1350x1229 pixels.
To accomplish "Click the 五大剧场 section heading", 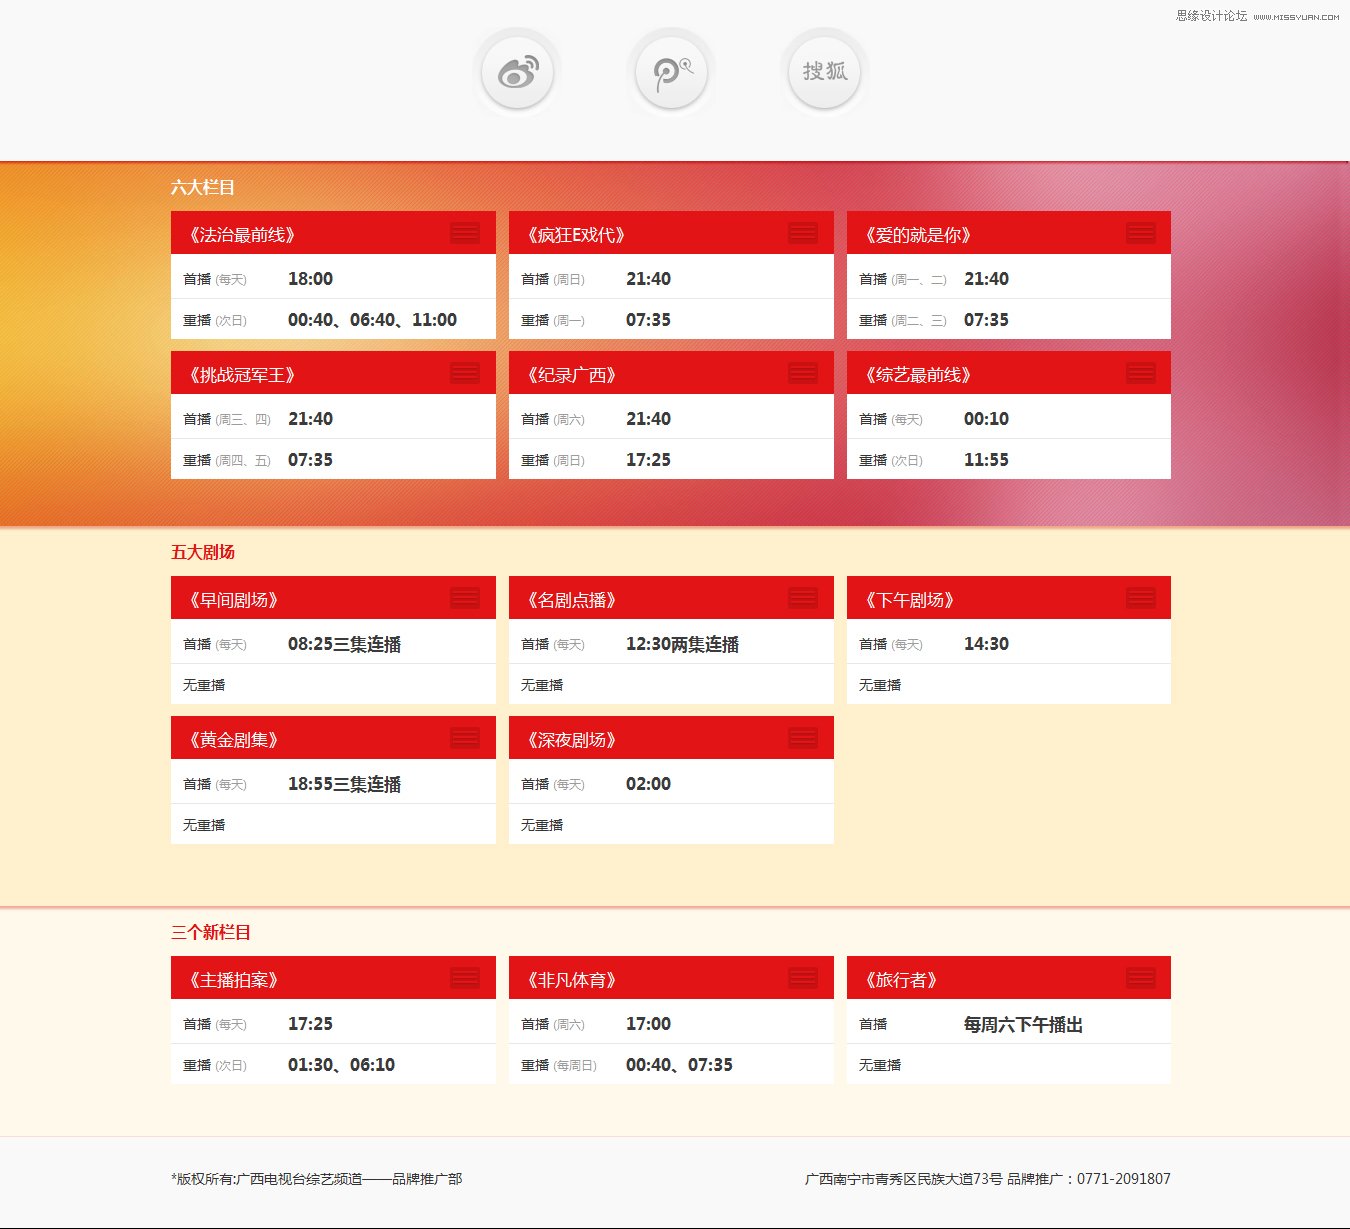I will (x=203, y=552).
